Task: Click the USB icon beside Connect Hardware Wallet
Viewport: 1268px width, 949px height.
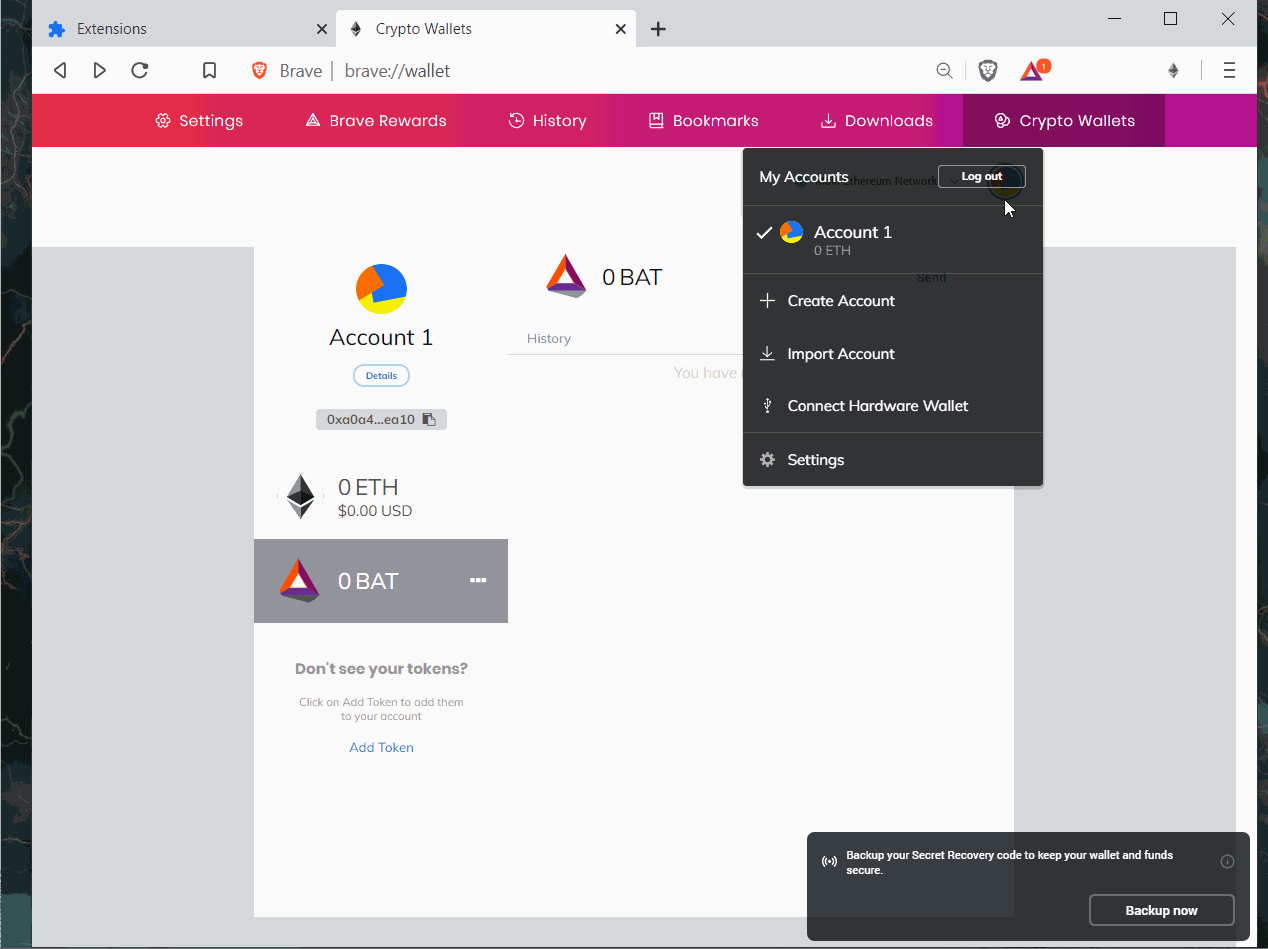Action: (768, 406)
